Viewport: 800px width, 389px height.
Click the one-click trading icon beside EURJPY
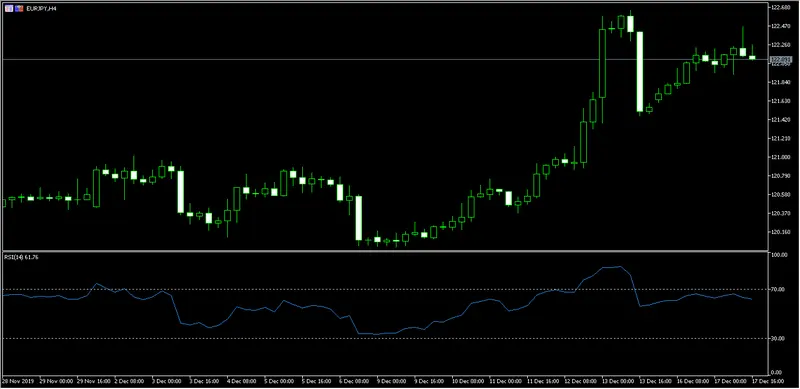[8, 9]
